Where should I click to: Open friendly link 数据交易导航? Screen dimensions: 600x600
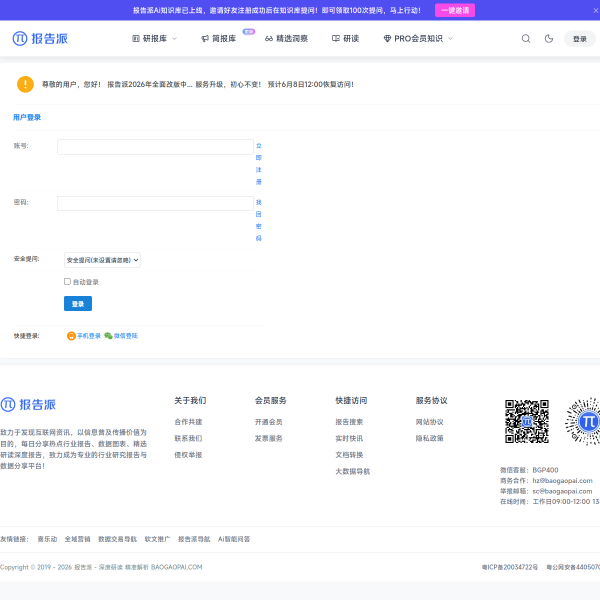[x=117, y=539]
